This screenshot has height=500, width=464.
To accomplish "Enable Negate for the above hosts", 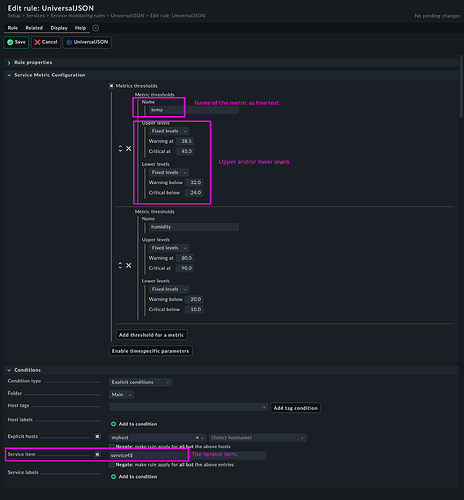I will (112, 447).
